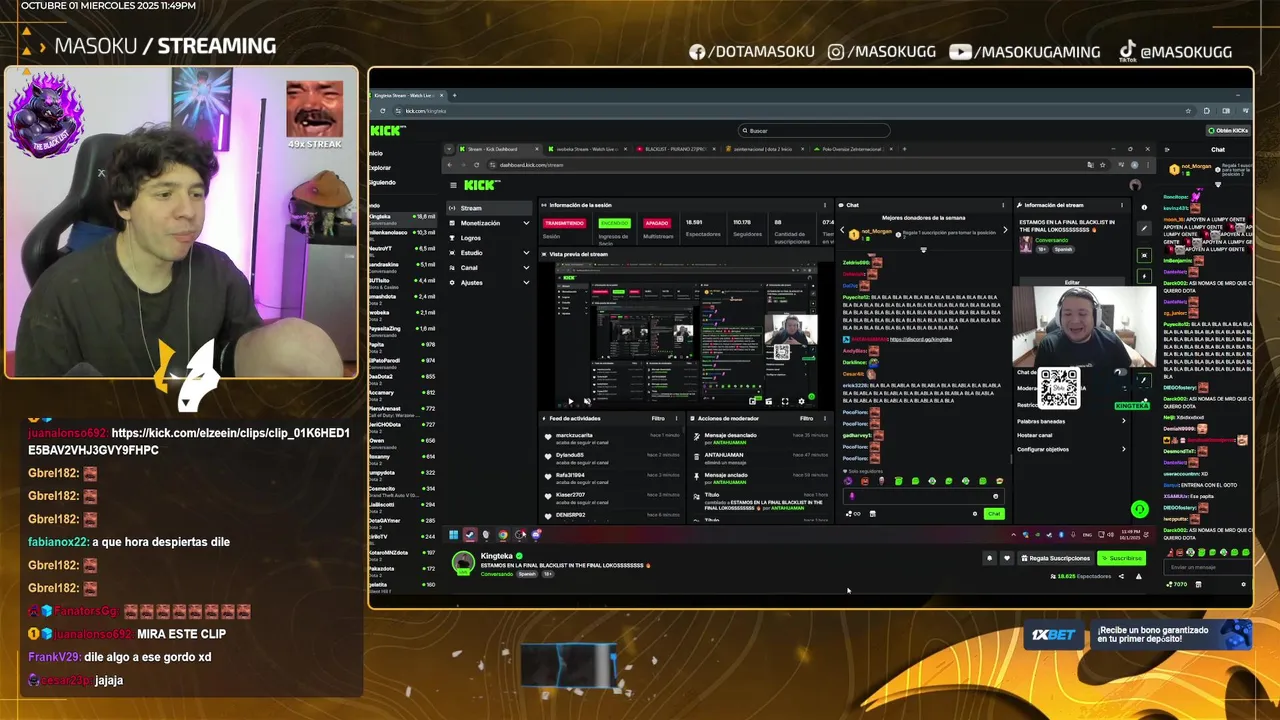1280x720 pixels.
Task: Unmute the stream preview volume icon
Action: click(x=587, y=401)
